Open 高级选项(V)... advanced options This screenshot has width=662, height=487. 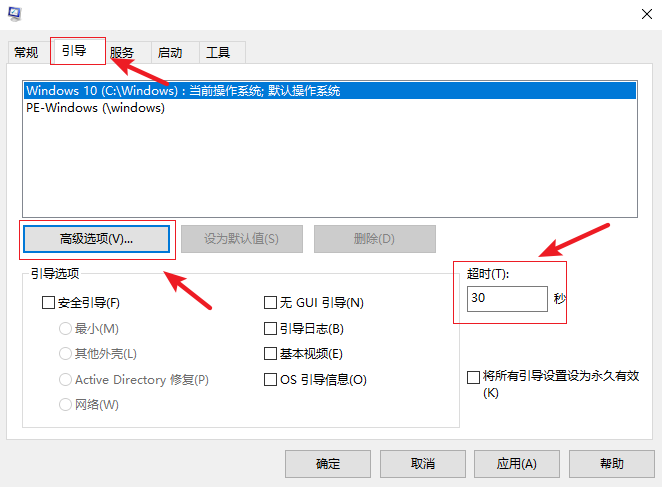click(96, 239)
